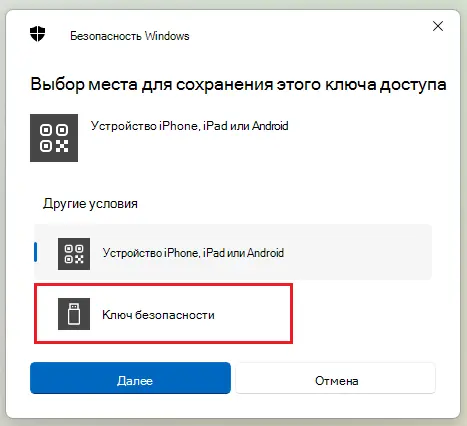Image resolution: width=467 pixels, height=426 pixels.
Task: Click the Windows Security shield icon
Action: [x=37, y=34]
